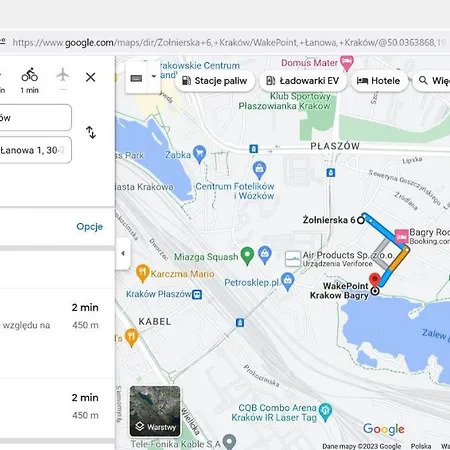Click the keyboard input tool icon
Image resolution: width=450 pixels, height=450 pixels.
point(136,78)
